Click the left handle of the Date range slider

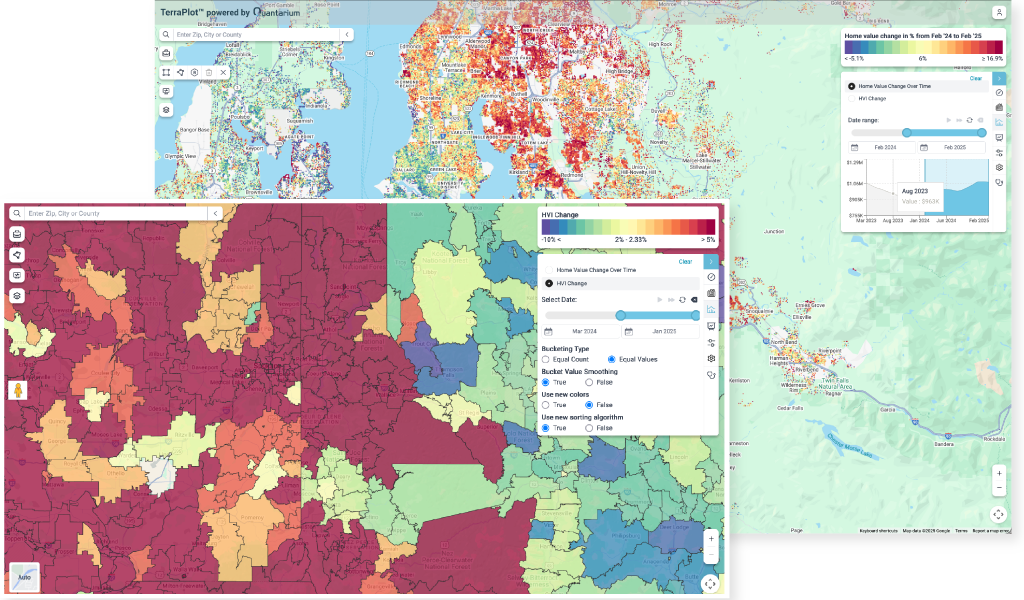click(x=906, y=133)
